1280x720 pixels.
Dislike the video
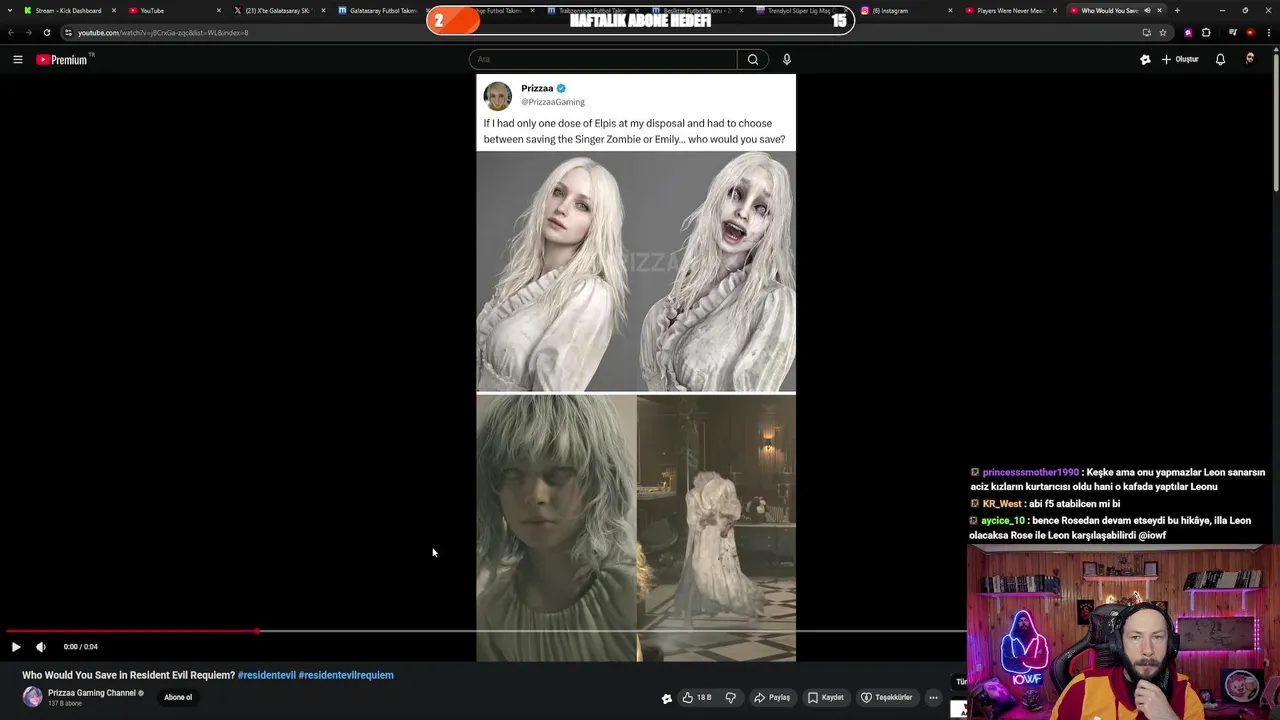click(731, 698)
